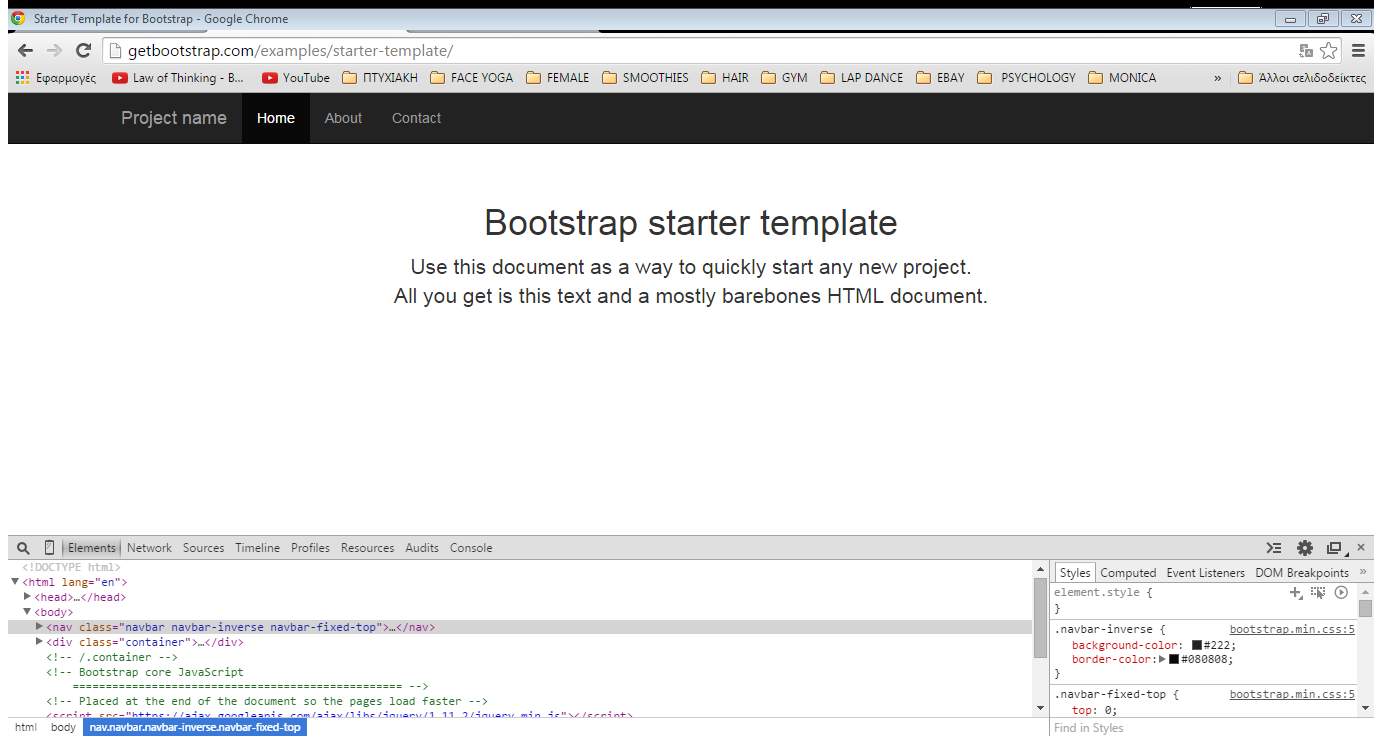The height and width of the screenshot is (744, 1382).
Task: Open bootstrap.min.css:5 link for .navbar-fixed-top
Action: (1292, 694)
